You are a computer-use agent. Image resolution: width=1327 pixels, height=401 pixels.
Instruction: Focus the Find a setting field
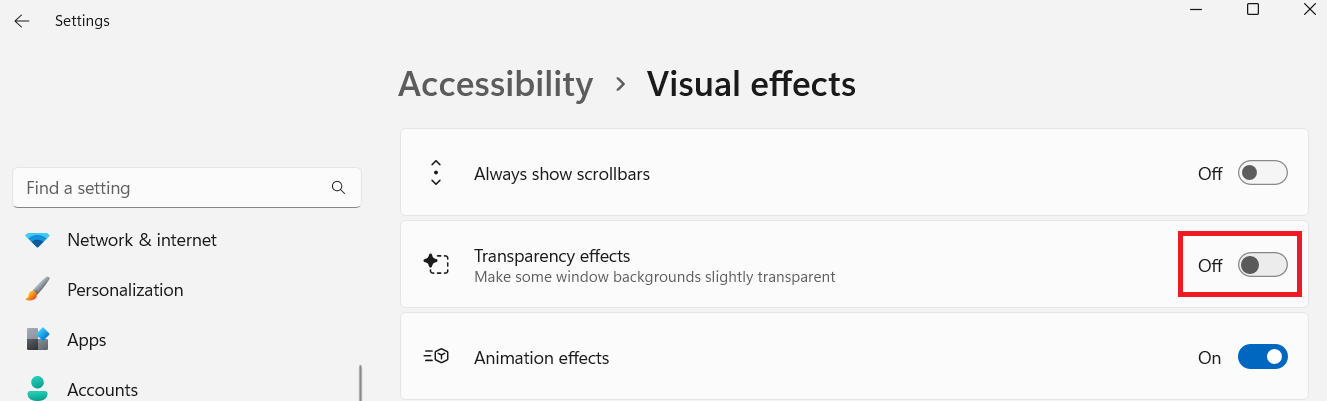pos(187,188)
